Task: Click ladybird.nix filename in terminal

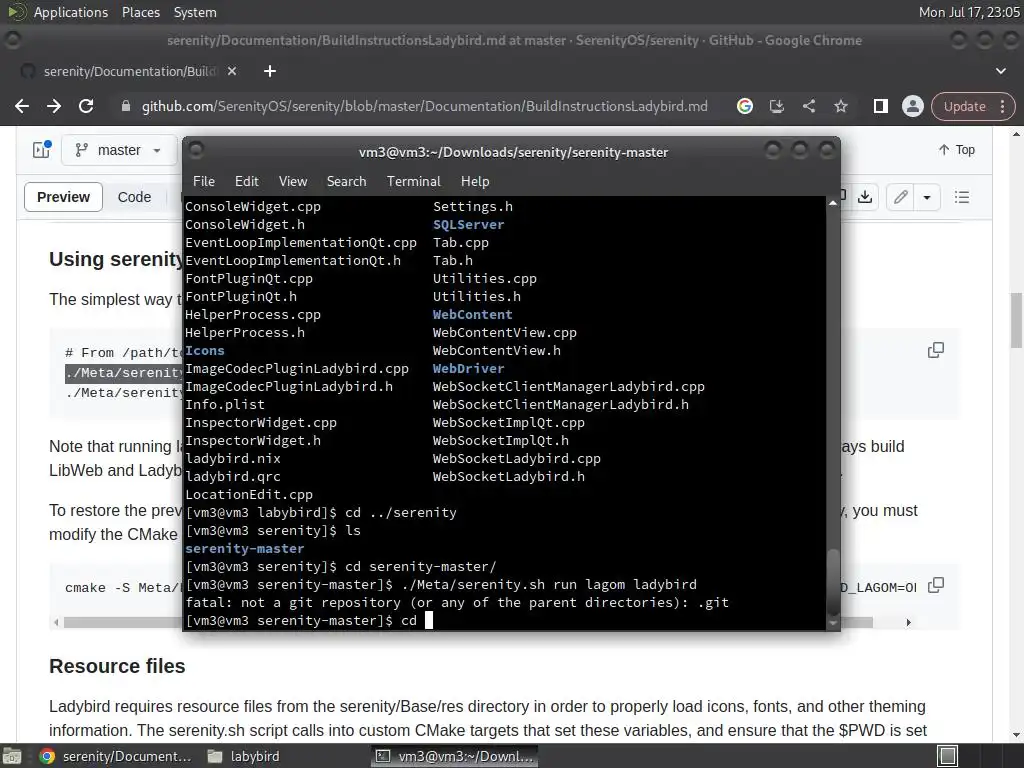Action: pyautogui.click(x=232, y=458)
